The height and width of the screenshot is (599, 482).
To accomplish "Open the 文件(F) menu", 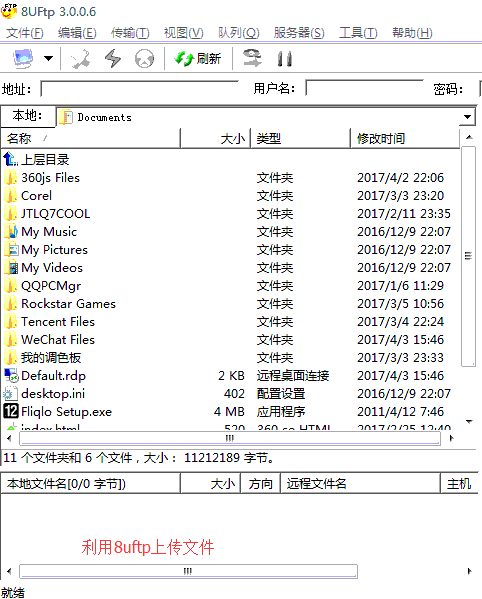I will (25, 33).
